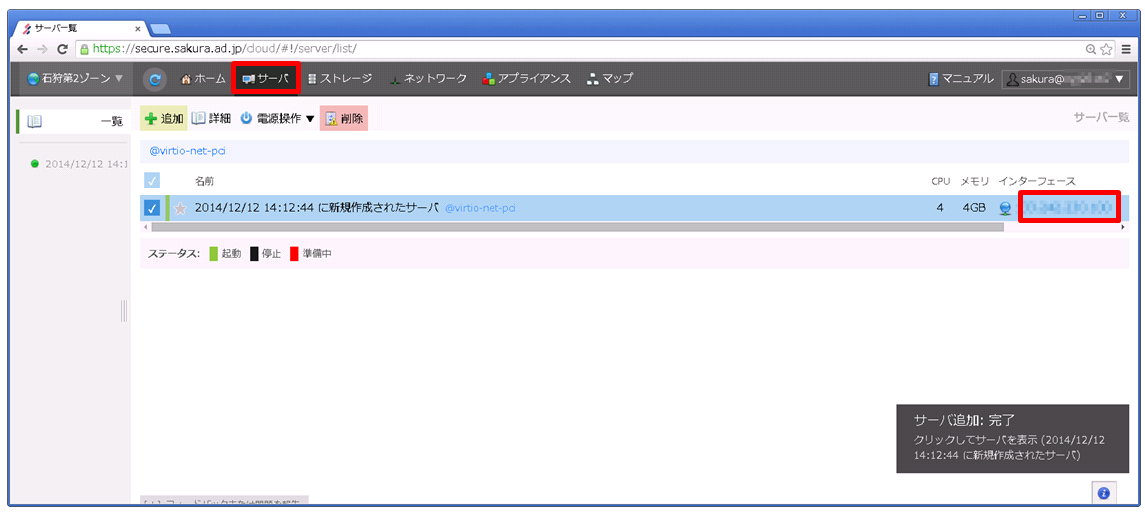
Task: Star the newly created server row
Action: pos(181,208)
